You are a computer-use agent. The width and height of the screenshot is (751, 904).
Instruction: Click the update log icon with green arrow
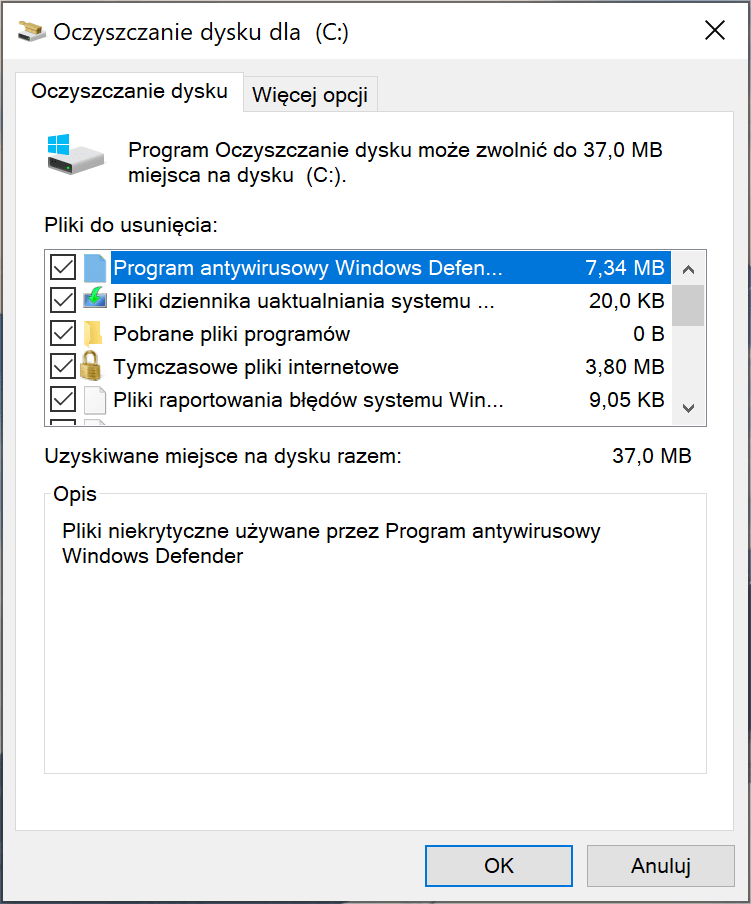point(95,300)
